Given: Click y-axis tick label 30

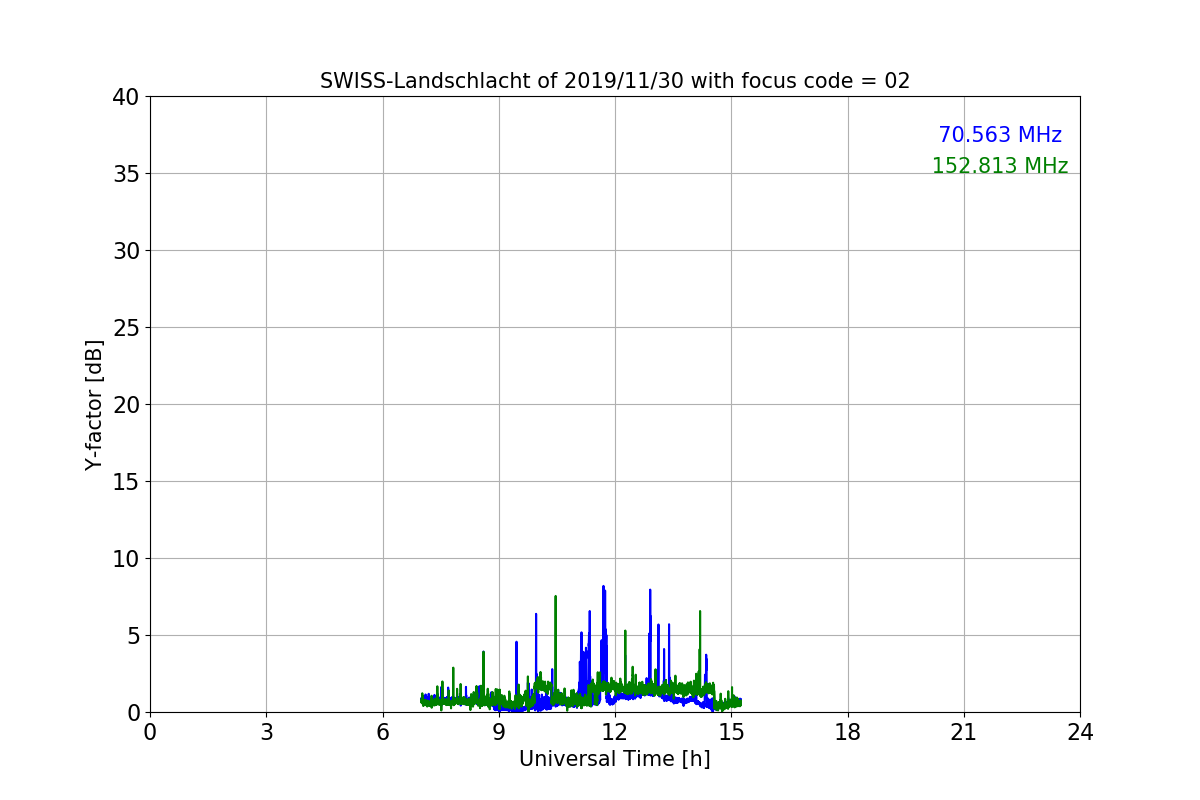Looking at the screenshot, I should coord(125,251).
